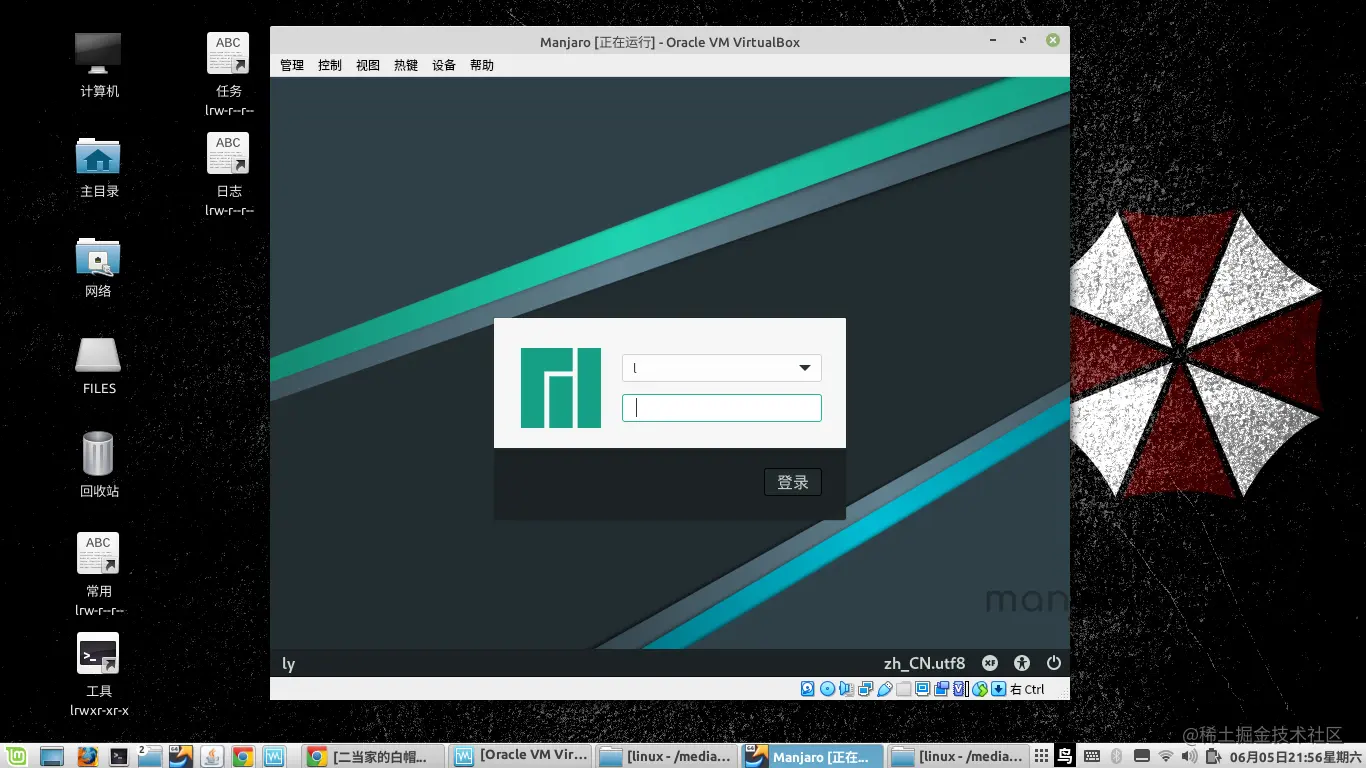Open the 热键 menu in VirtualBox

(406, 65)
